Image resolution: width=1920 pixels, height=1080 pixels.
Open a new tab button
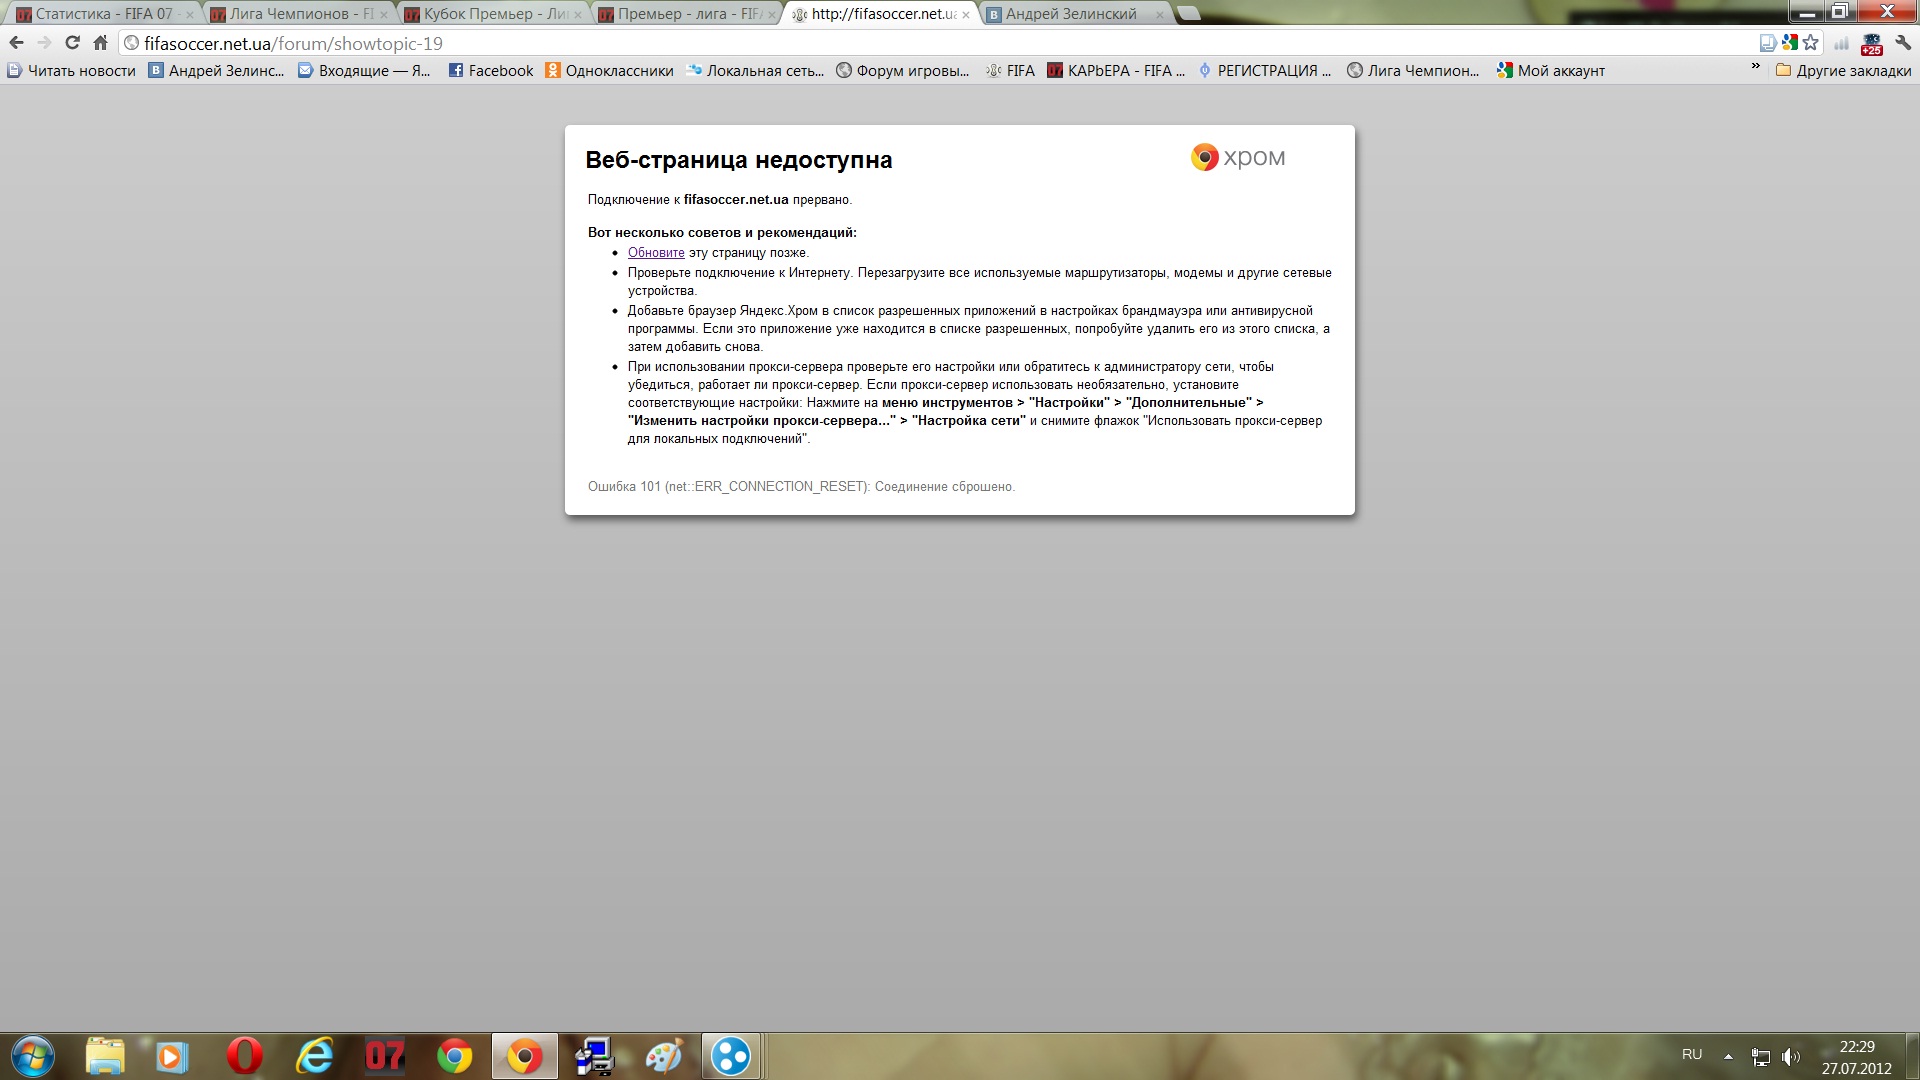coord(1188,14)
